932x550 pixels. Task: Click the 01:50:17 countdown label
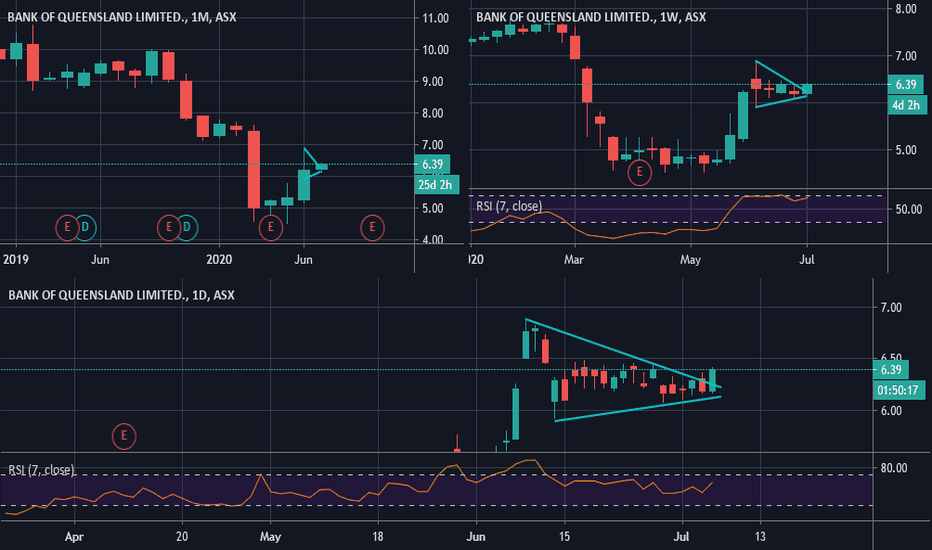click(898, 390)
